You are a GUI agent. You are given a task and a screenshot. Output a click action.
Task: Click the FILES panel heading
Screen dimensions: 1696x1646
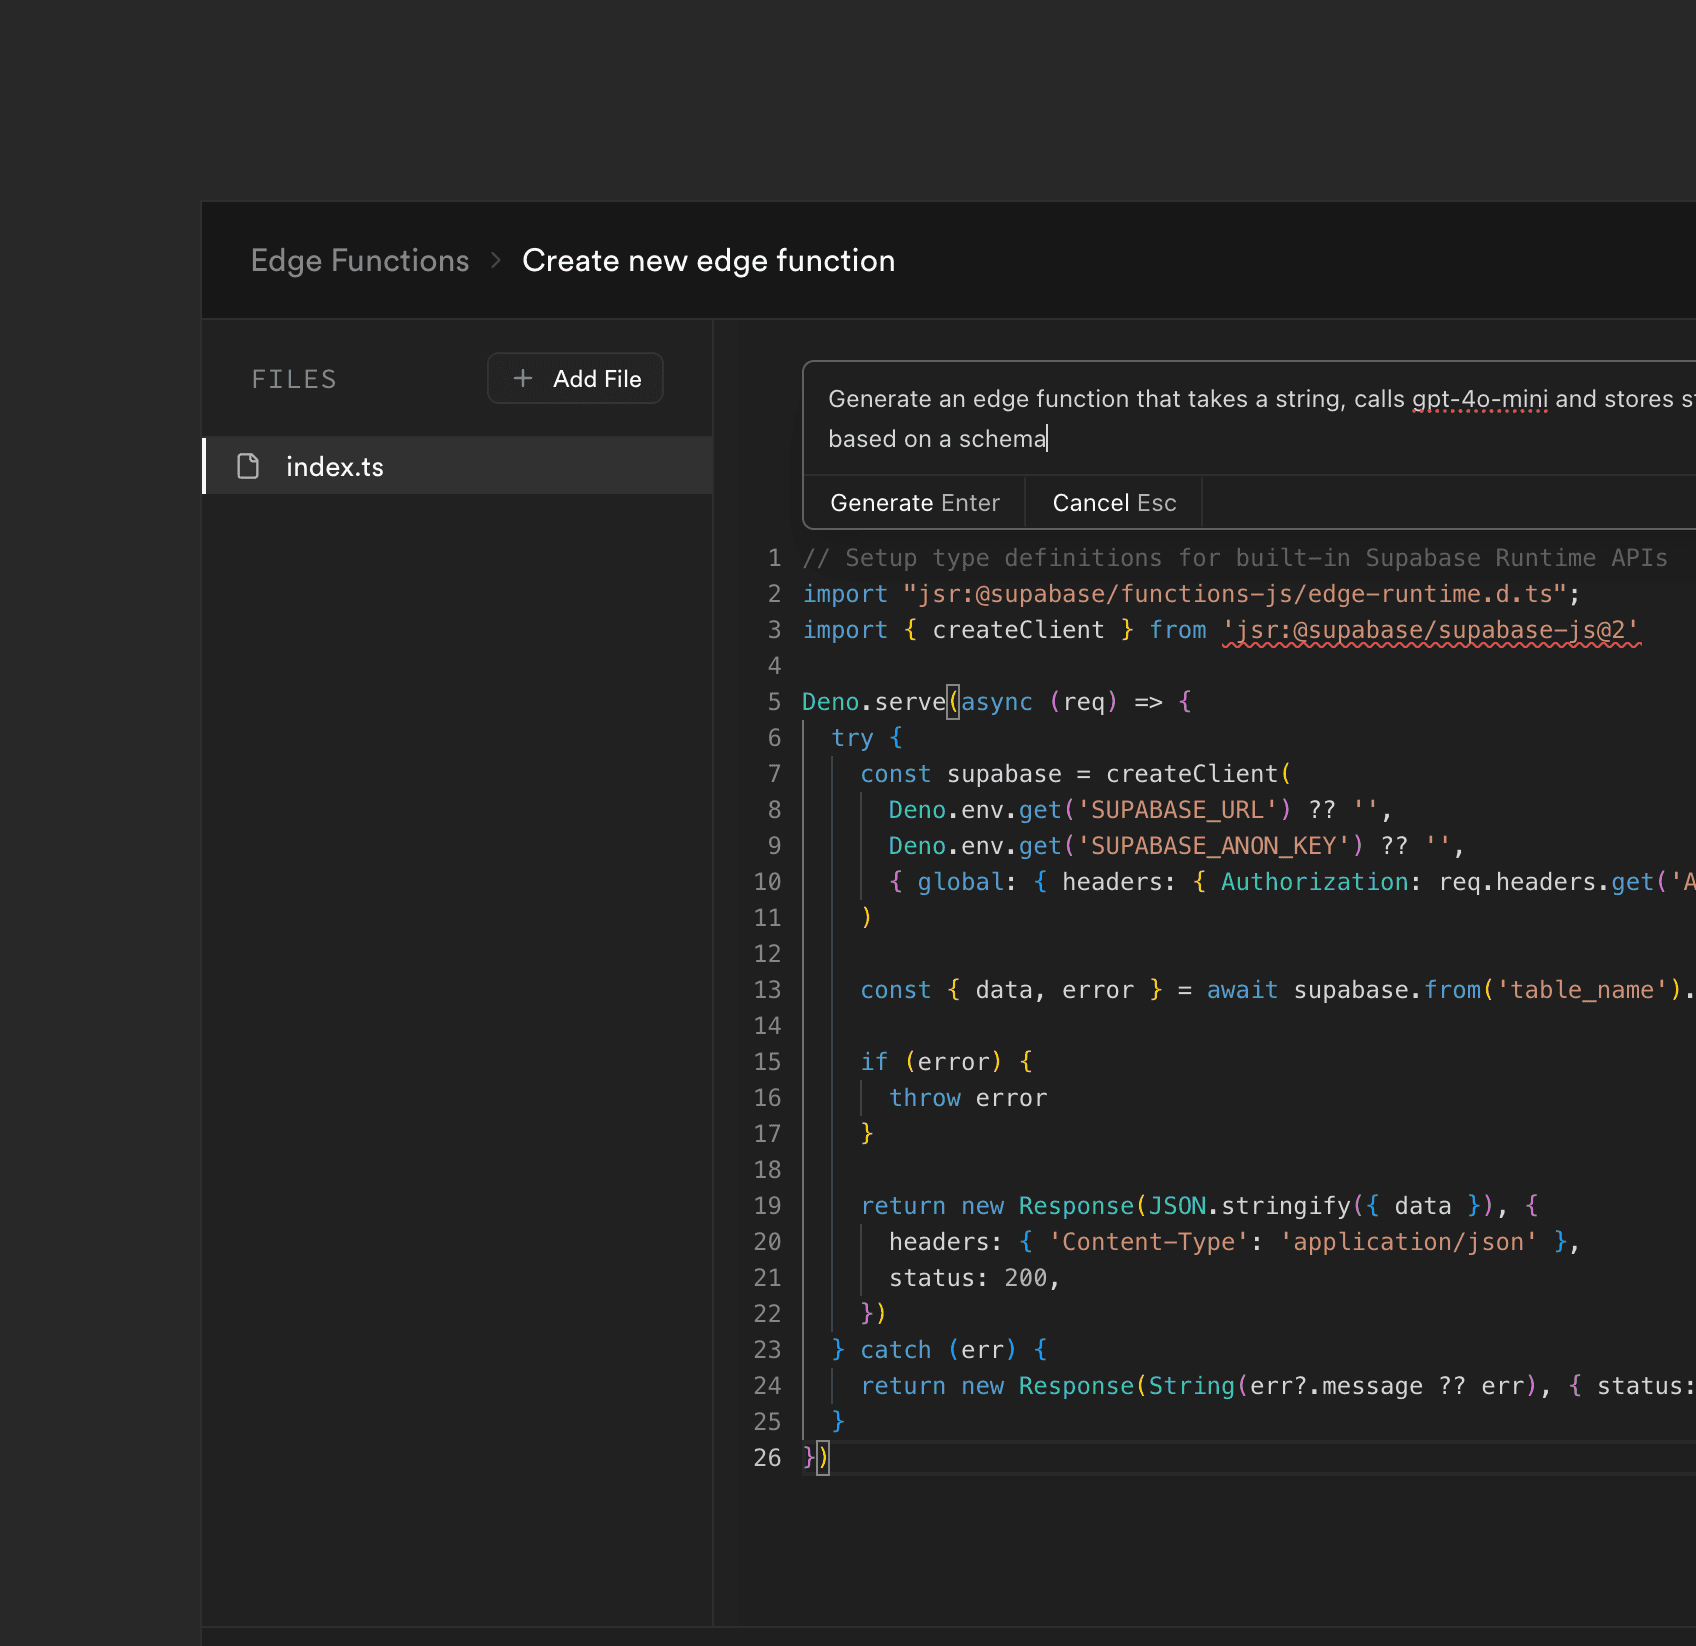(x=294, y=379)
